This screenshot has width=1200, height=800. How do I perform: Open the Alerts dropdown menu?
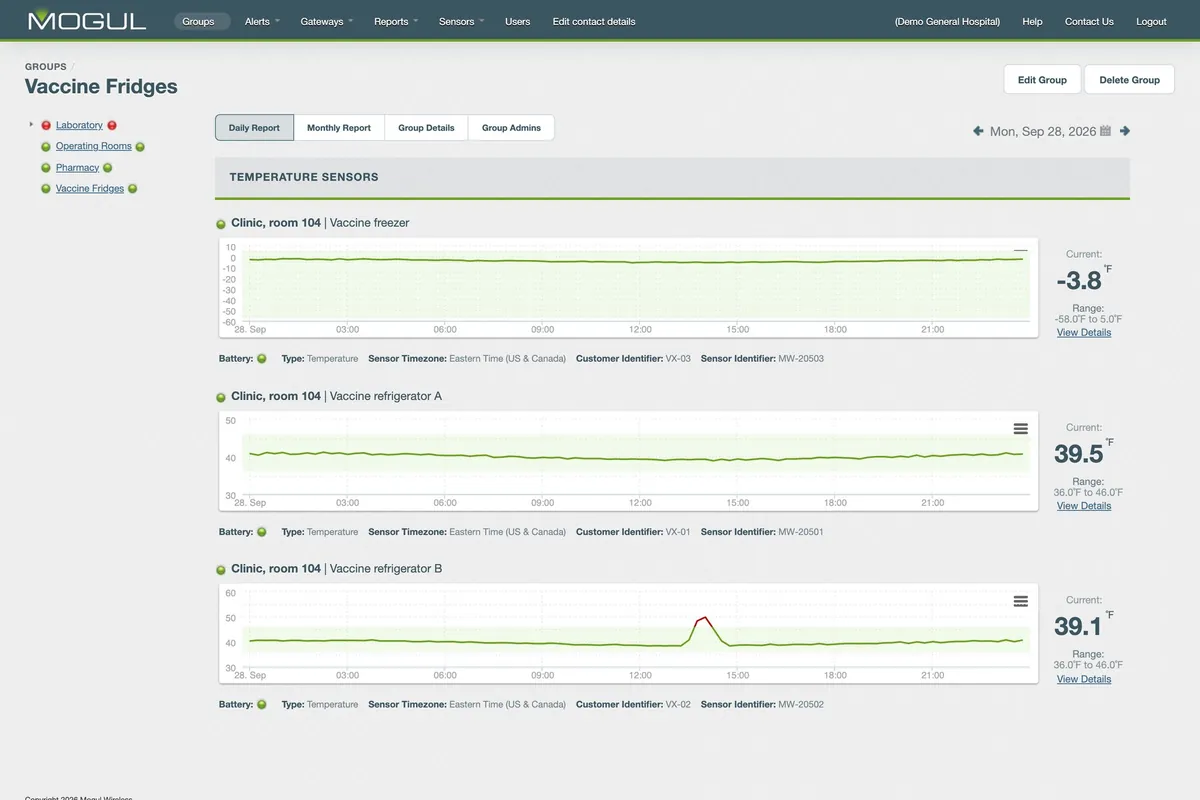262,21
